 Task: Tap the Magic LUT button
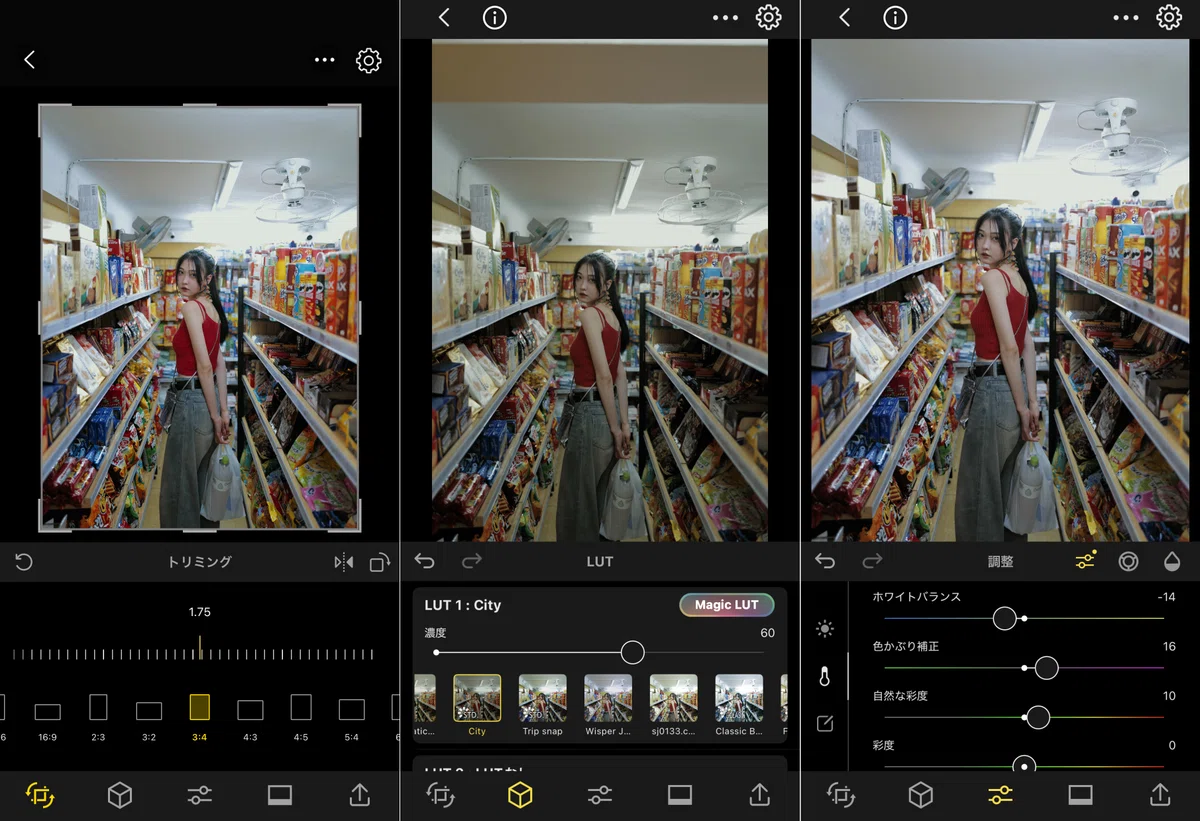pos(727,605)
